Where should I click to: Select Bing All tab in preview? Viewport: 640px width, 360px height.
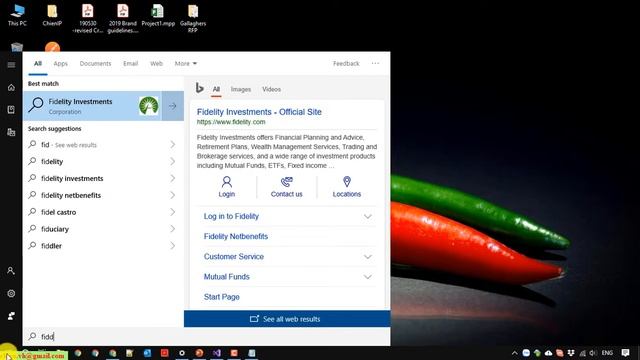coord(216,89)
